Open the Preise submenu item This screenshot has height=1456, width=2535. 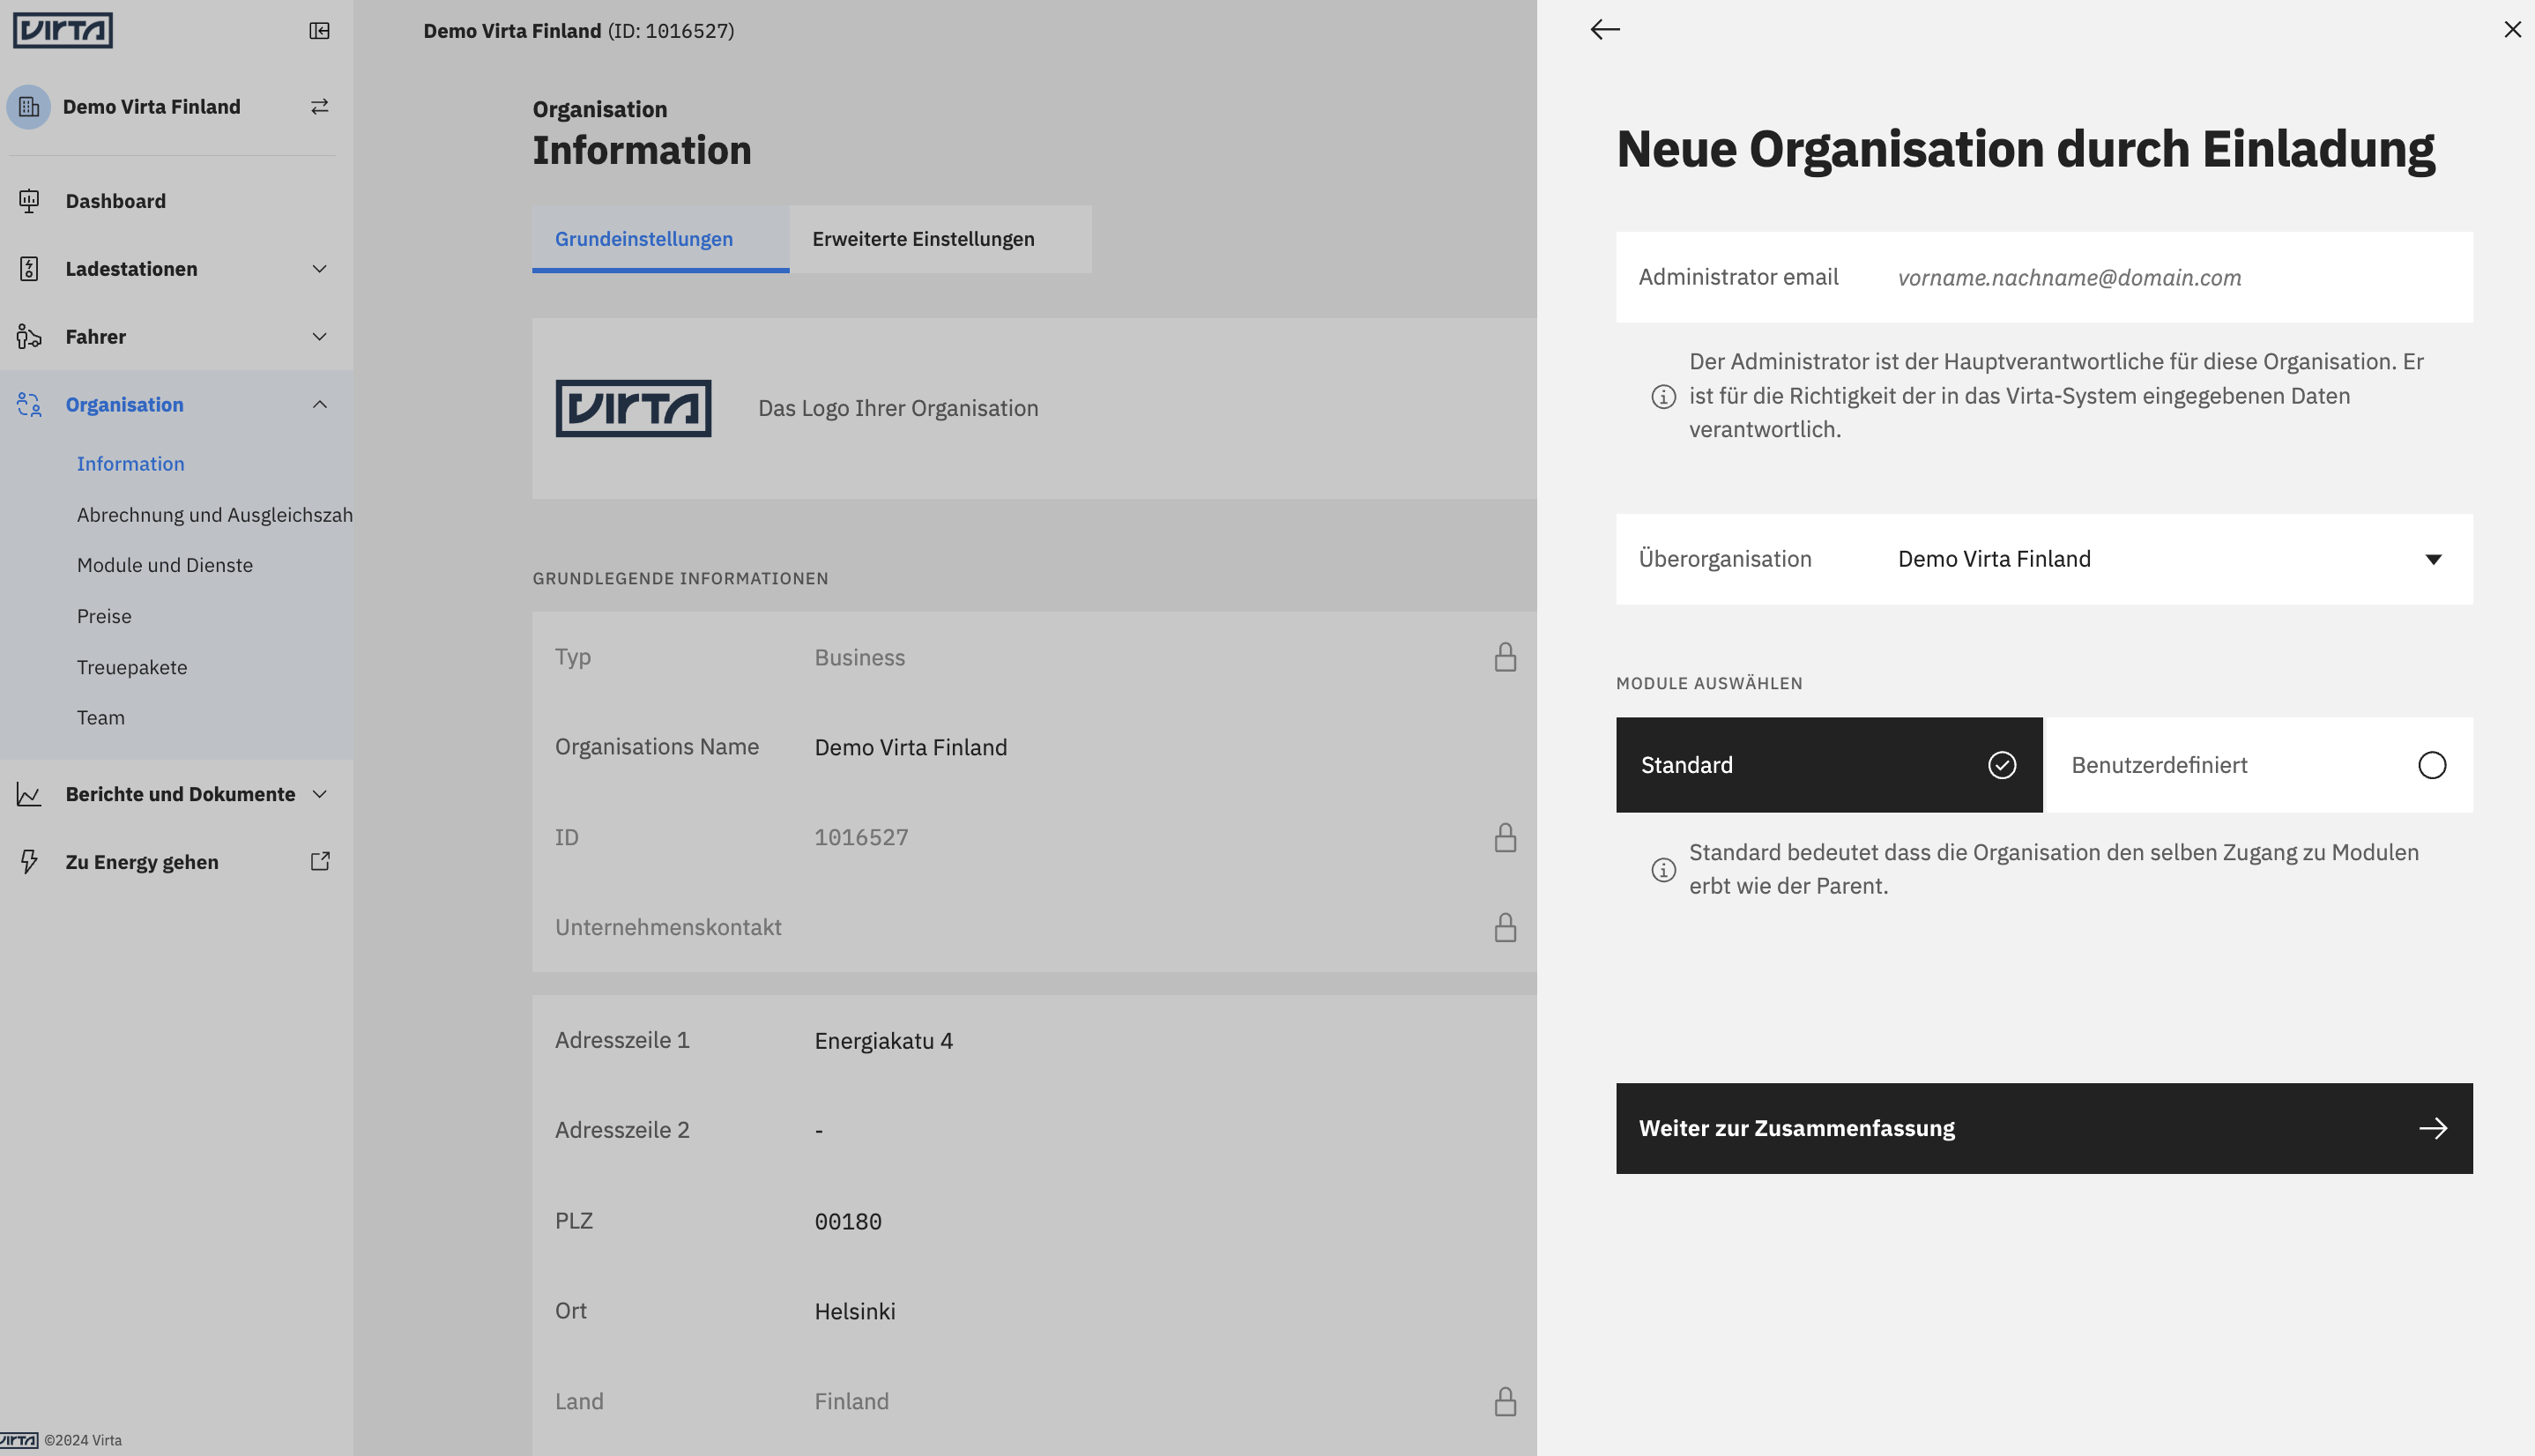104,616
